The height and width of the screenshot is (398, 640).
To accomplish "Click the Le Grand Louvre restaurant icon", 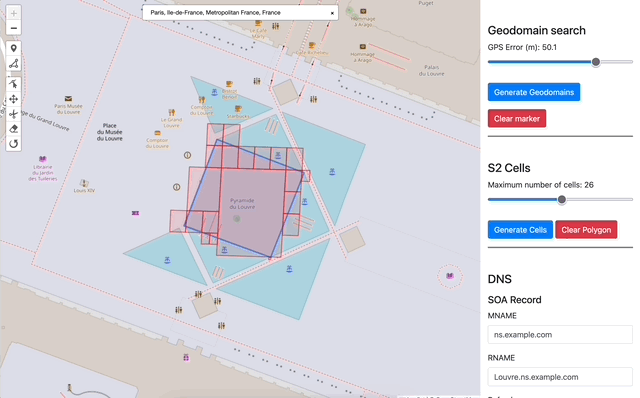I will pyautogui.click(x=172, y=112).
